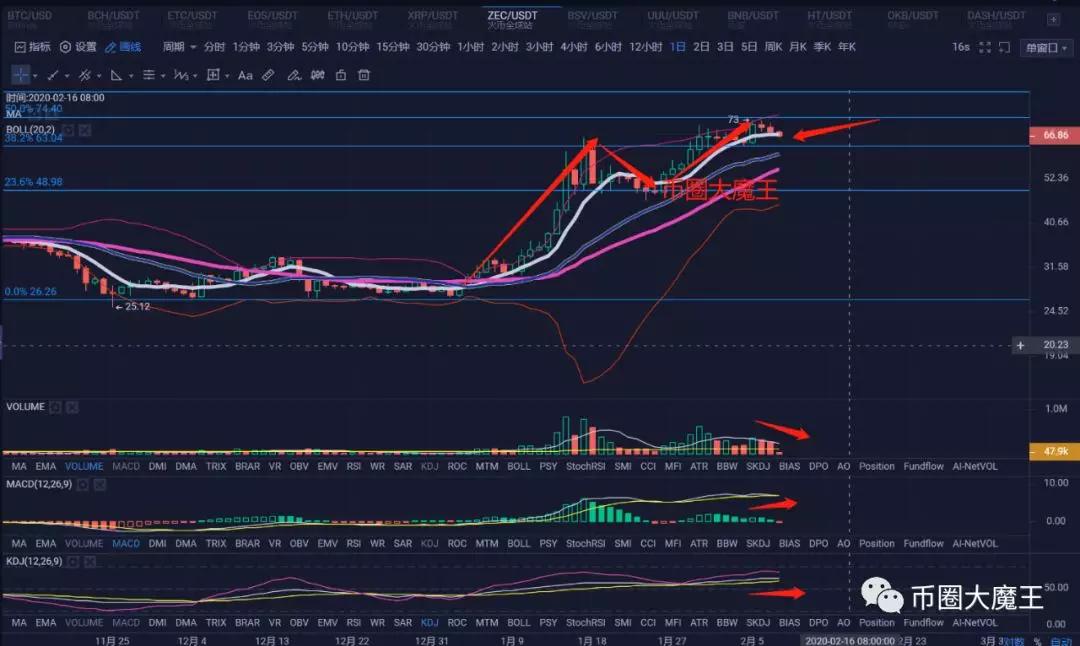Viewport: 1080px width, 646px height.
Task: Click the 2020-02-16 08:00:00 date marker
Action: tap(851, 640)
